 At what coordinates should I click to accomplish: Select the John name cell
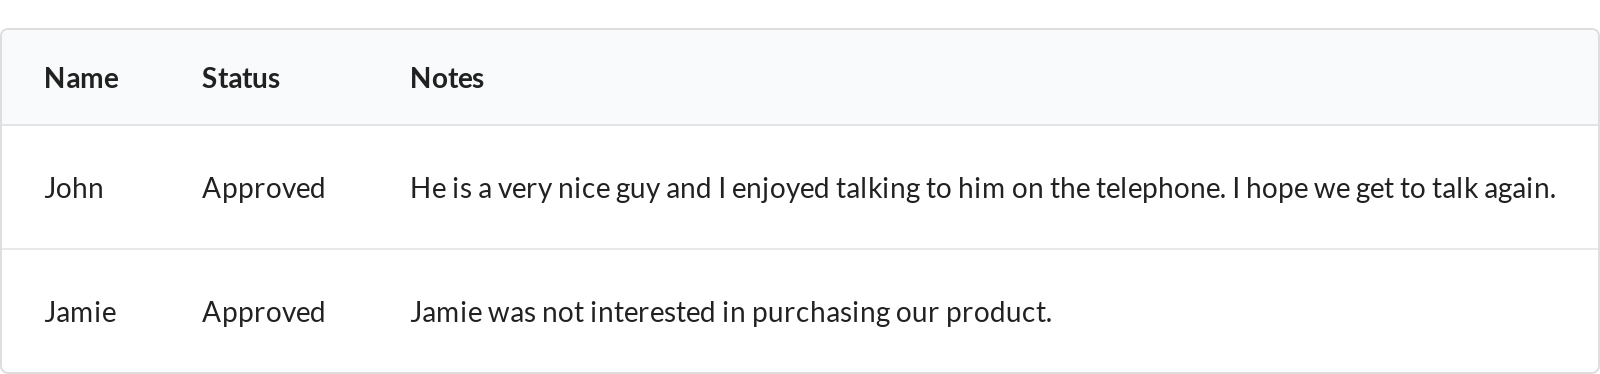click(74, 188)
